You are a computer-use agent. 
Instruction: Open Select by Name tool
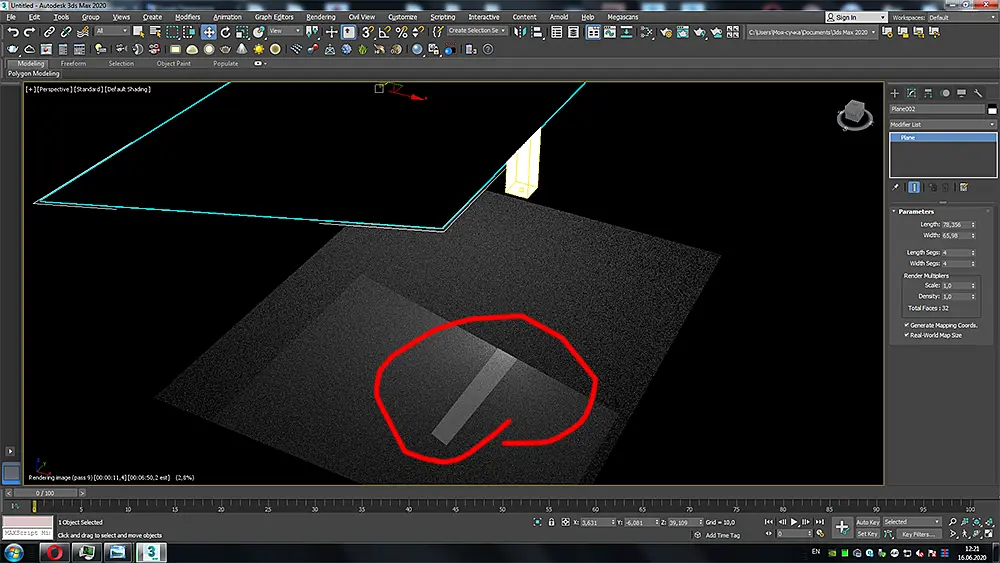[x=155, y=31]
